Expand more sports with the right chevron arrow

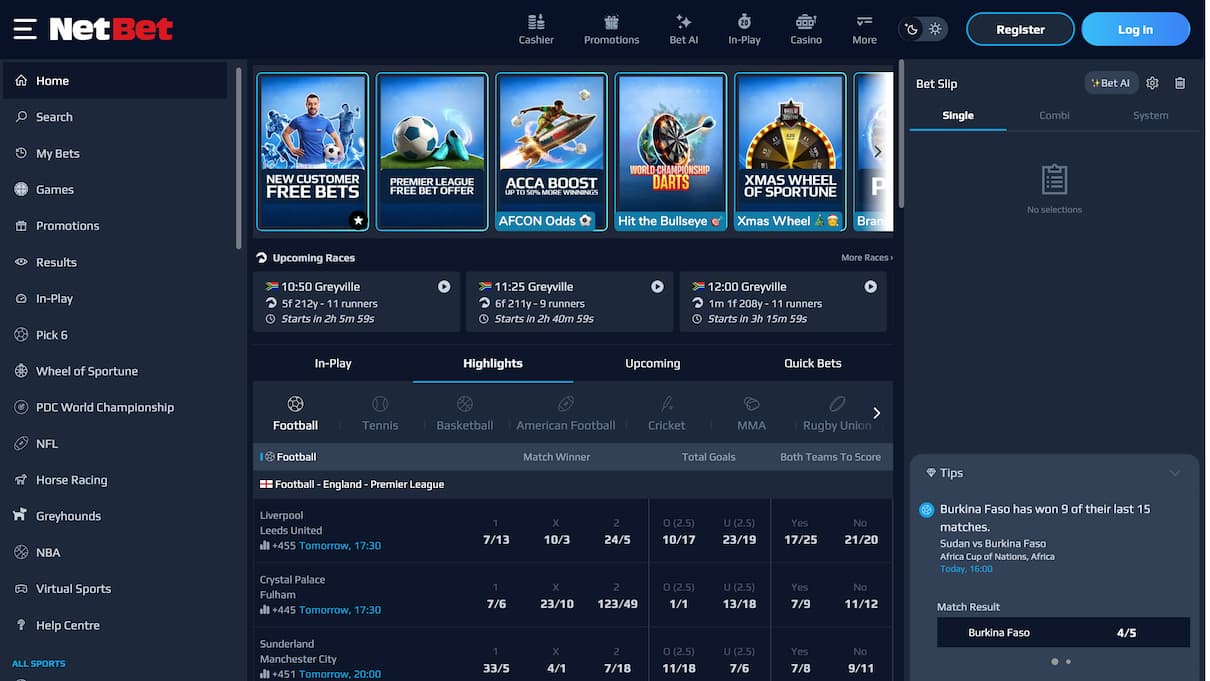click(876, 412)
